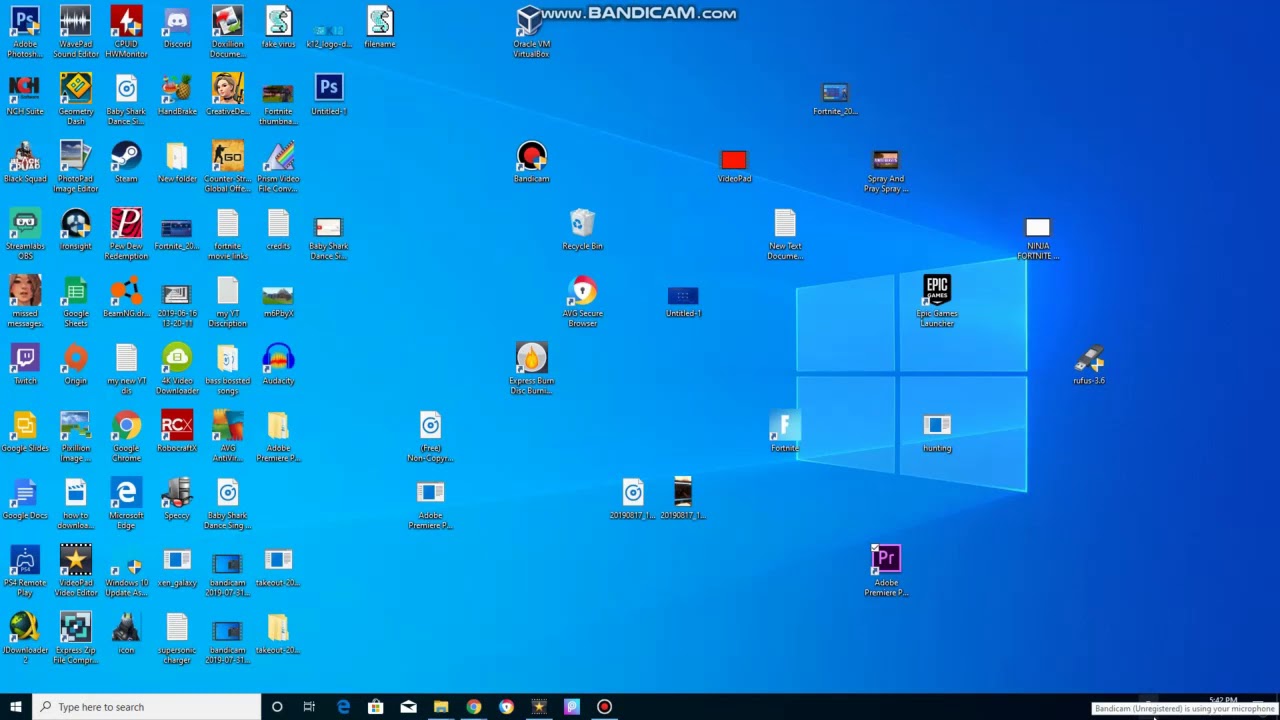Select AVG AntiVirus desktop icon
Screen dimensions: 1280x720
click(227, 435)
